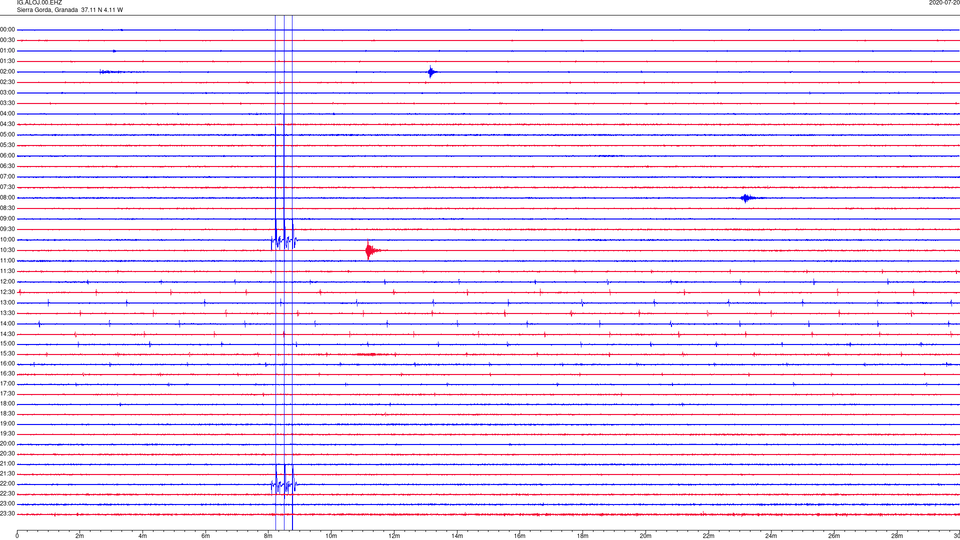Viewport: 960px width, 540px height.
Task: Click the 24m tick label on time axis
Action: (771, 536)
